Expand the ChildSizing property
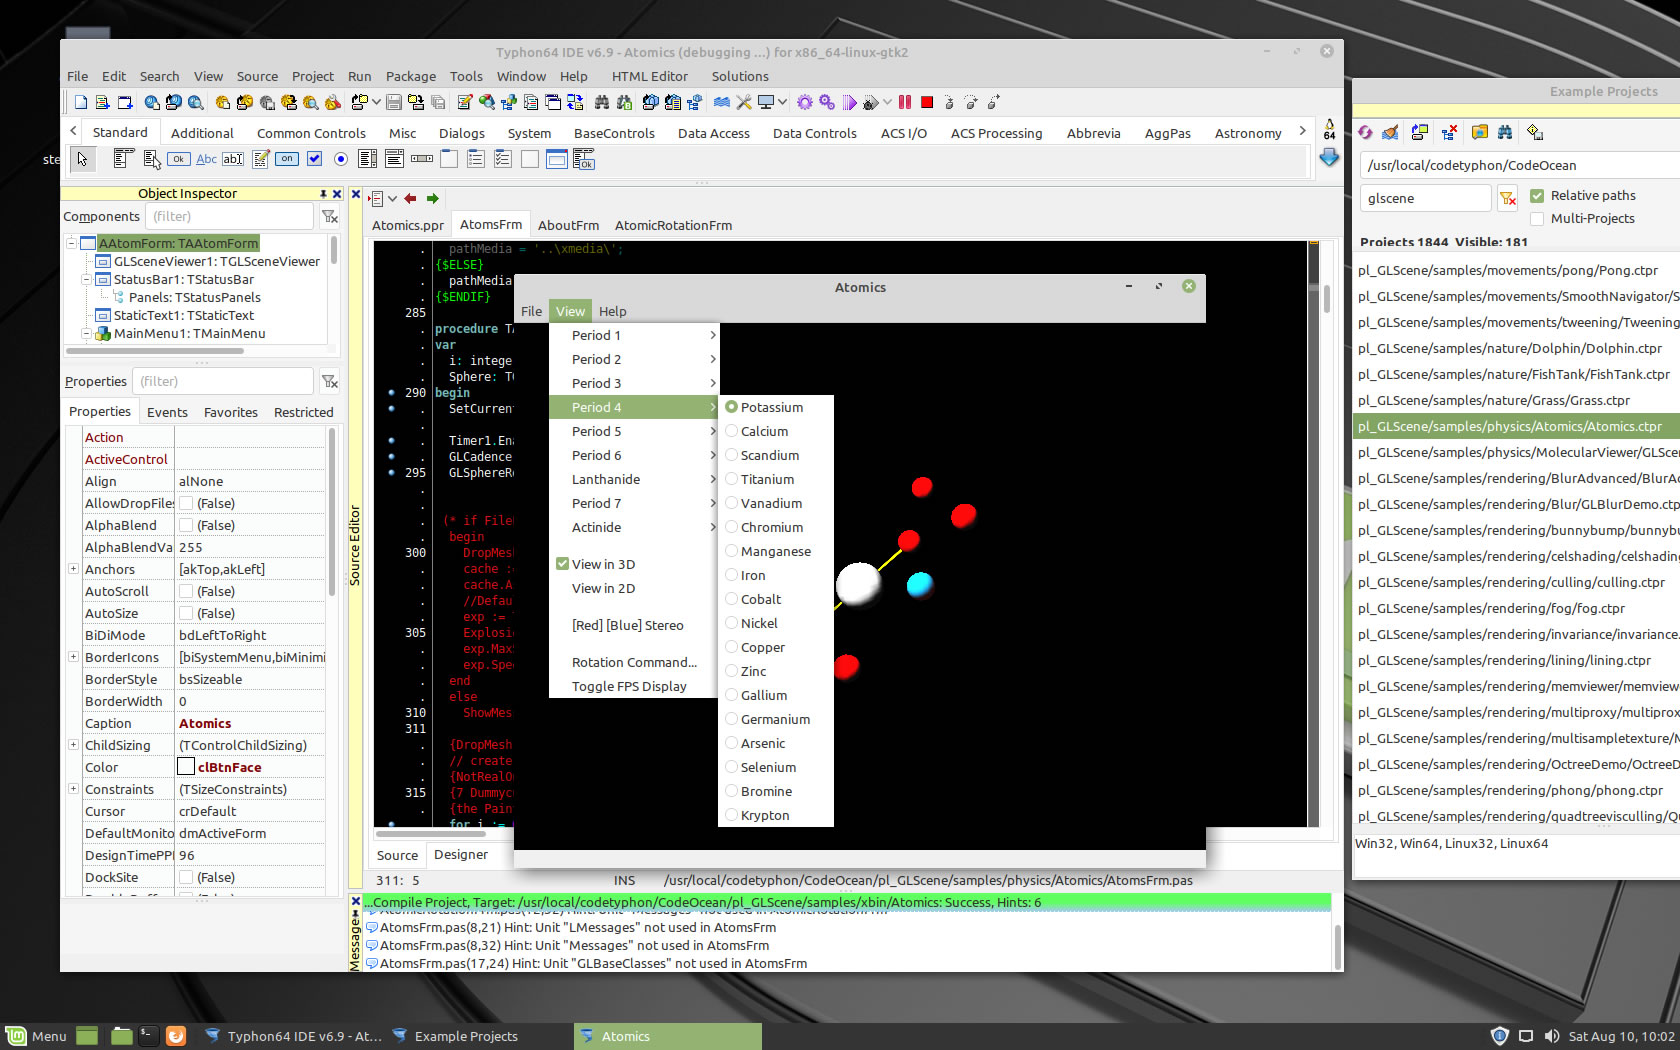This screenshot has width=1680, height=1050. [73, 745]
